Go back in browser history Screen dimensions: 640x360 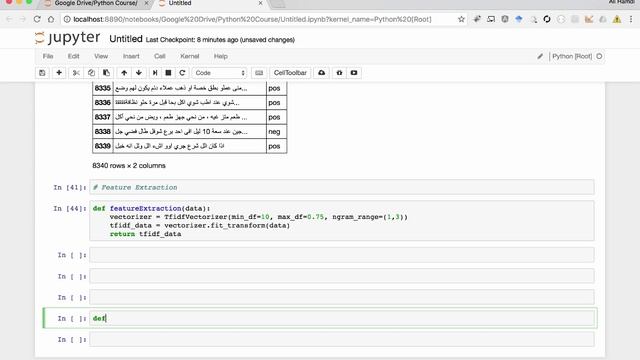click(x=9, y=19)
